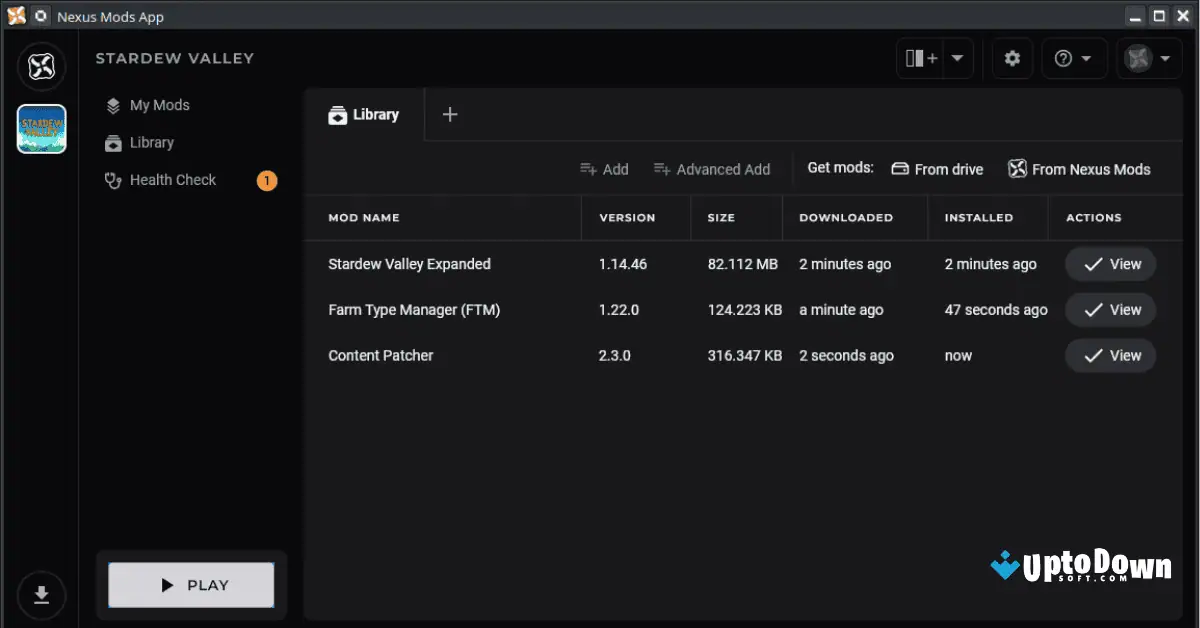Expand the help menu dropdown
The height and width of the screenshot is (628, 1200).
1087,58
